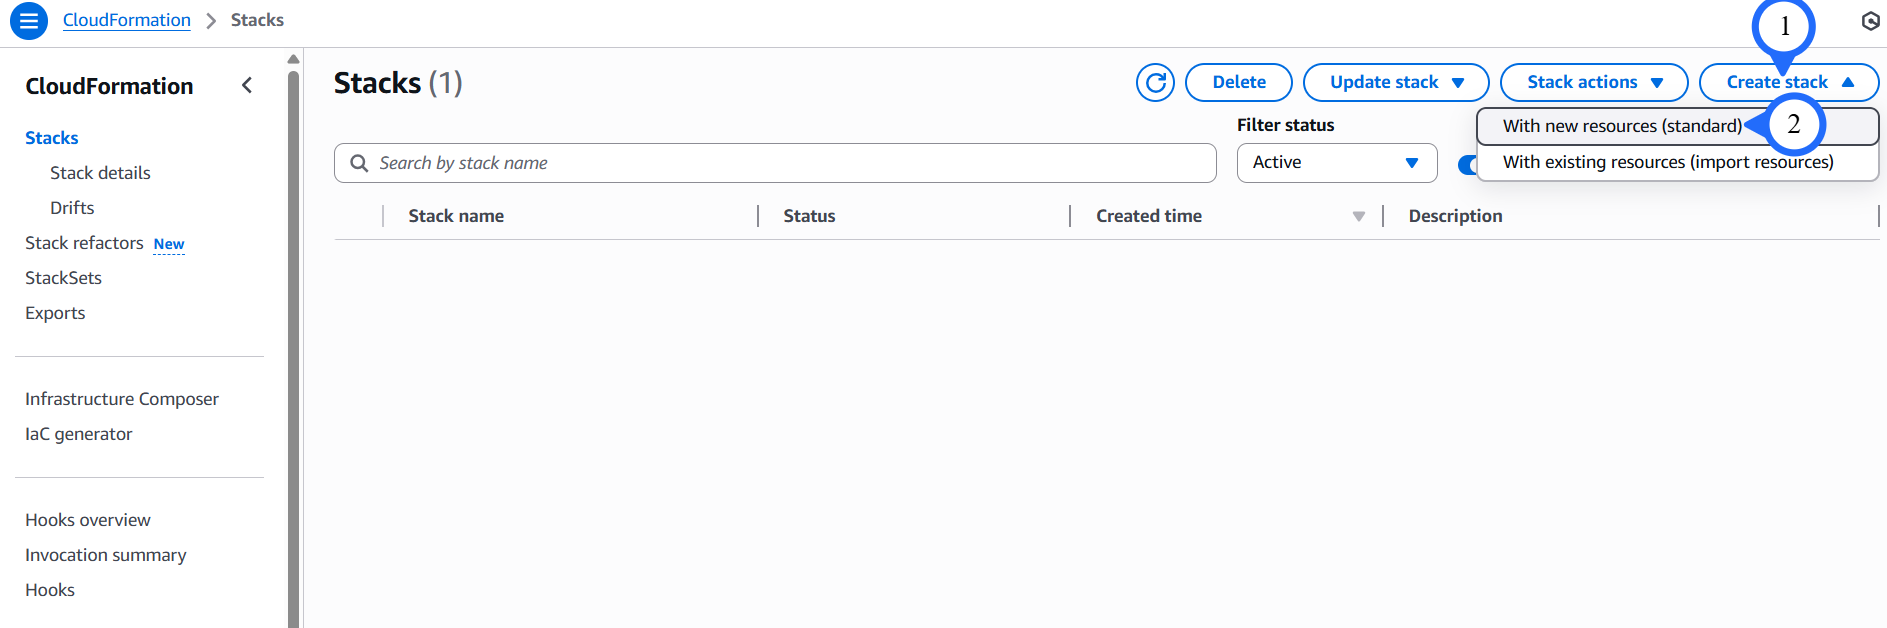Go to CloudFormation breadcrumb link
The image size is (1887, 628).
(127, 20)
